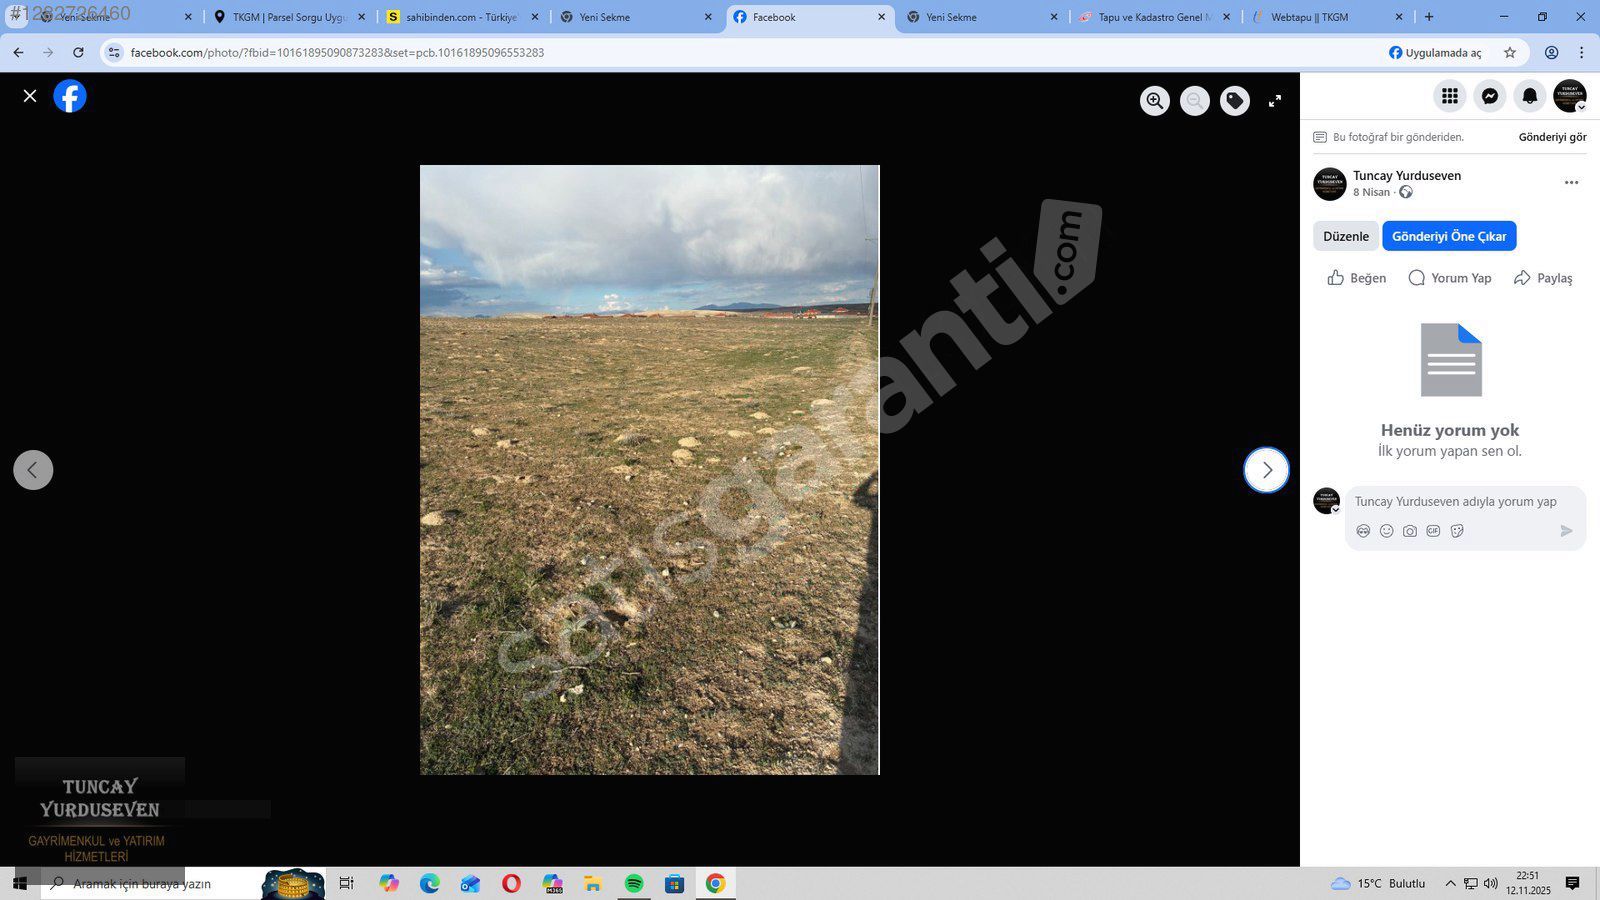Click the Gönderiyi Öne Çıkar button
Image resolution: width=1600 pixels, height=900 pixels.
(x=1449, y=236)
